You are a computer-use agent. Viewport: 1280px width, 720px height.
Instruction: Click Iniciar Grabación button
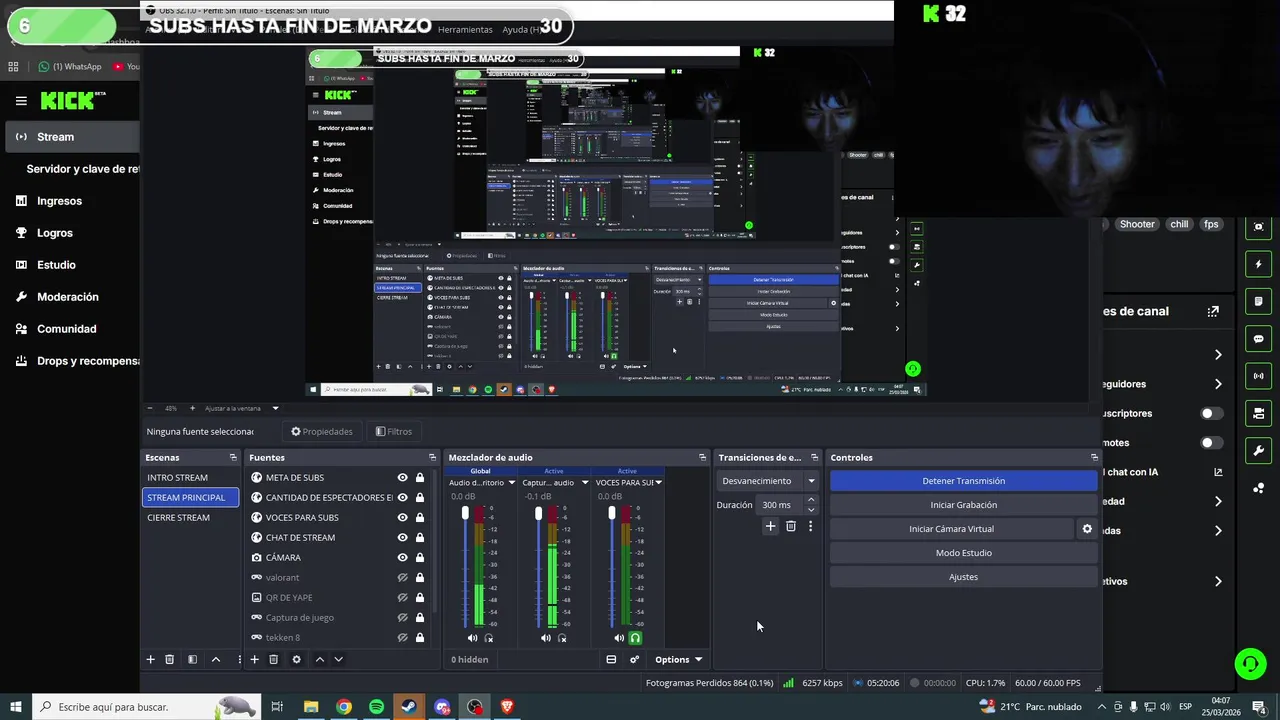pyautogui.click(x=963, y=505)
